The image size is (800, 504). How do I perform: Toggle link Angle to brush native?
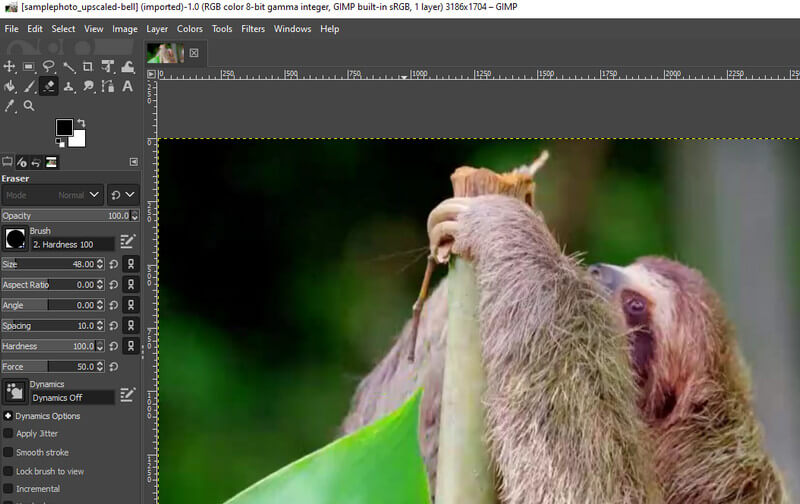coord(131,305)
